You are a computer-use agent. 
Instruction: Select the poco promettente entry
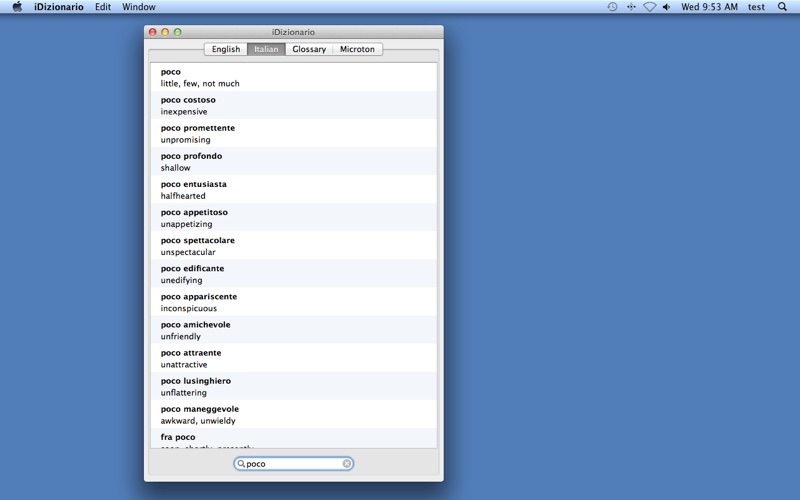[294, 133]
